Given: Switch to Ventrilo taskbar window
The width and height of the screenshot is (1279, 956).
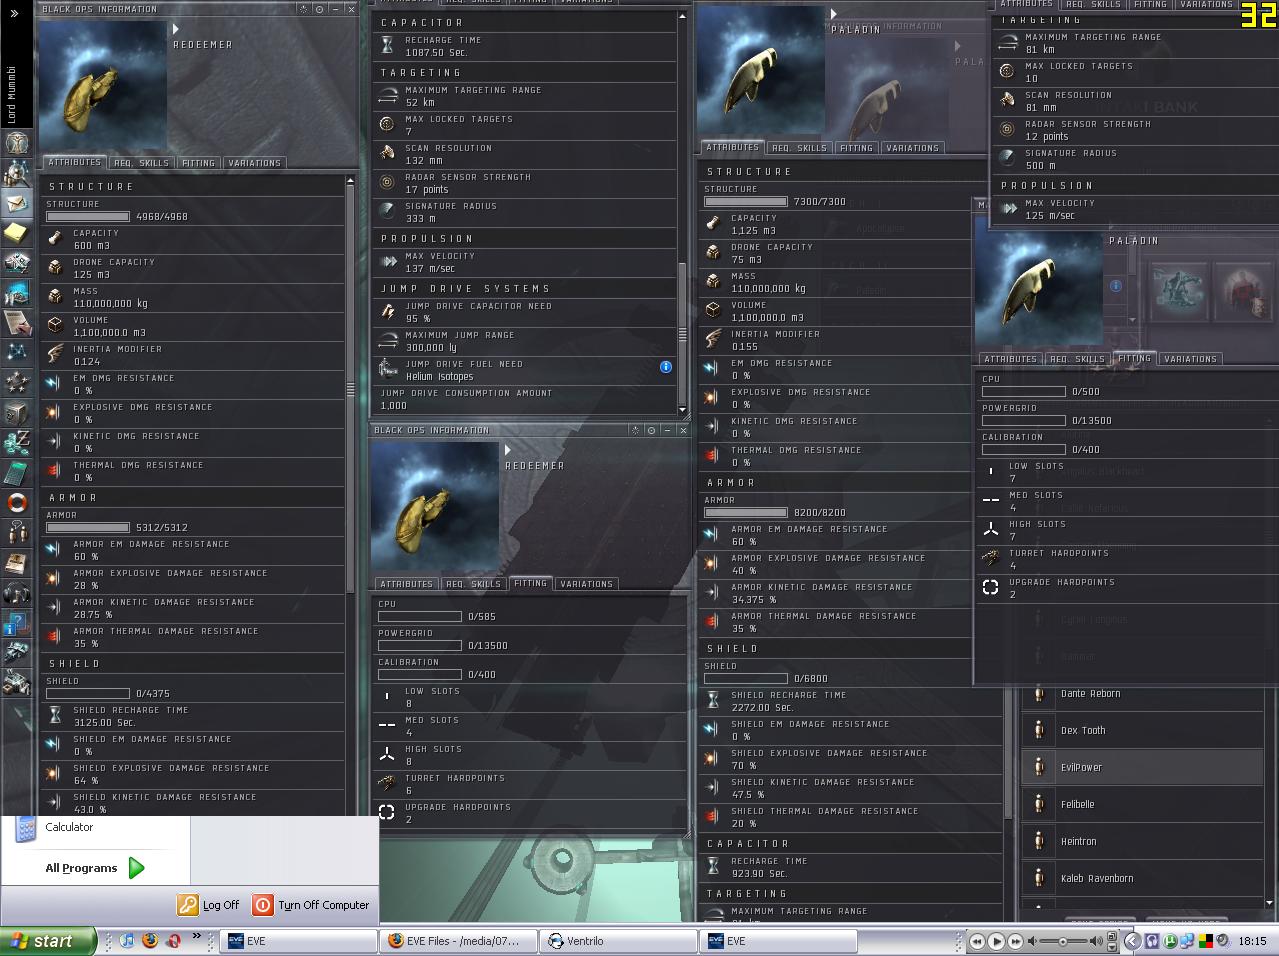Looking at the screenshot, I should click(617, 941).
